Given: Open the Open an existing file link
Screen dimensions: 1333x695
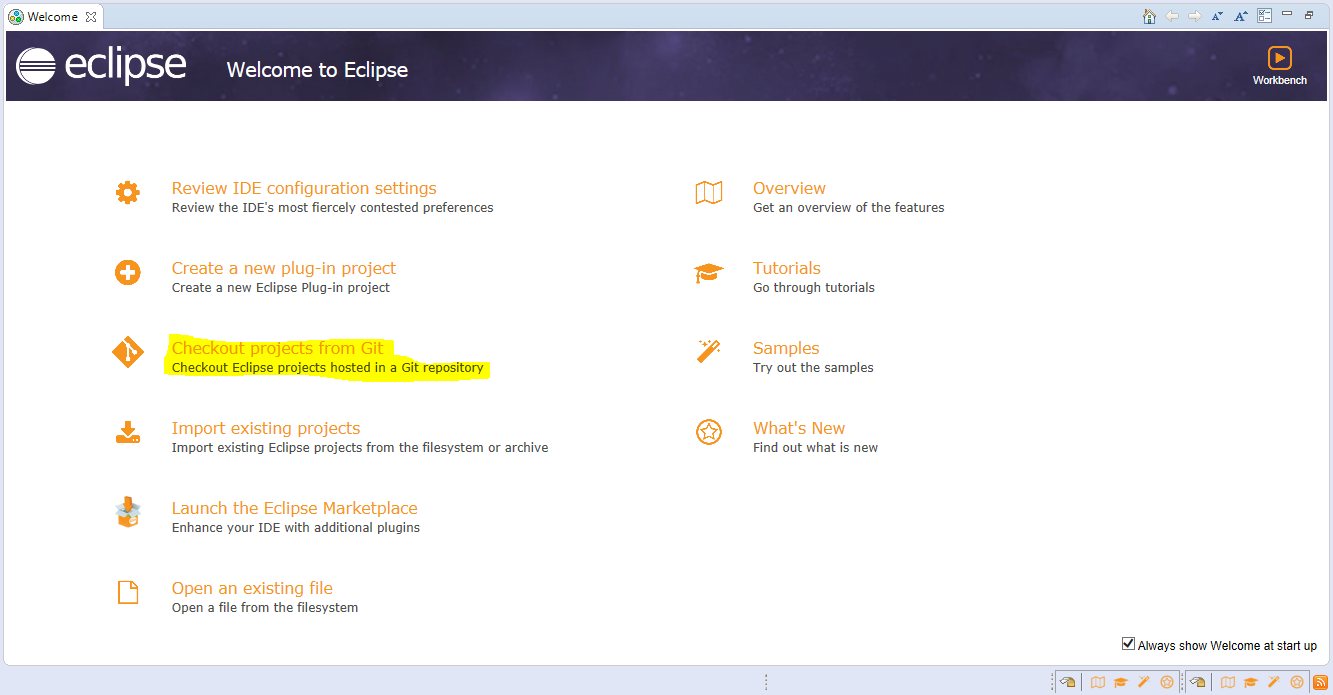Looking at the screenshot, I should [252, 588].
